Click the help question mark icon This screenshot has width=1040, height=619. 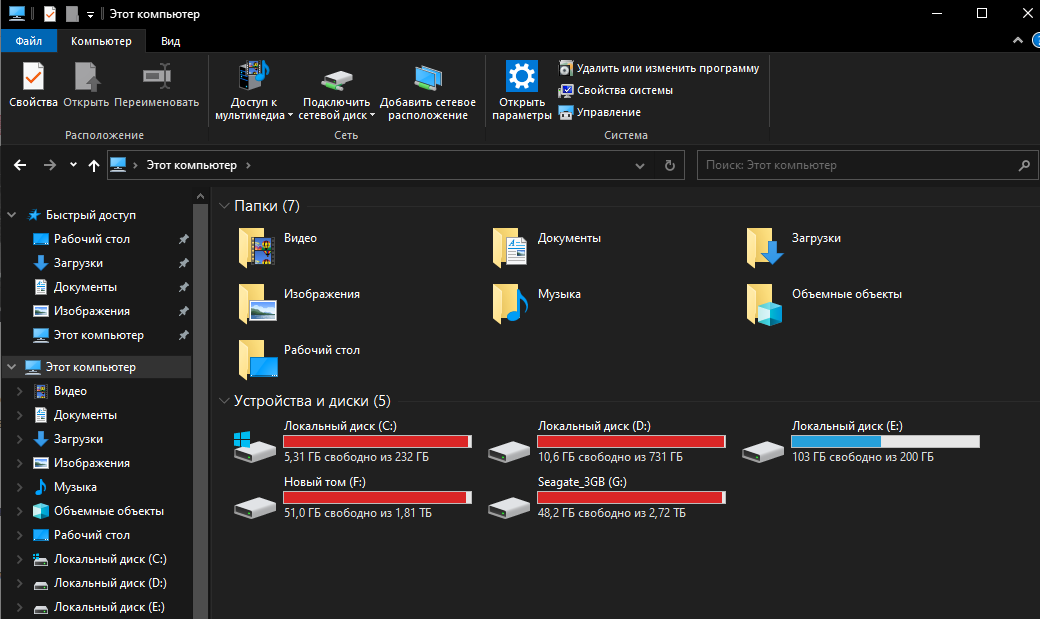coord(1030,41)
